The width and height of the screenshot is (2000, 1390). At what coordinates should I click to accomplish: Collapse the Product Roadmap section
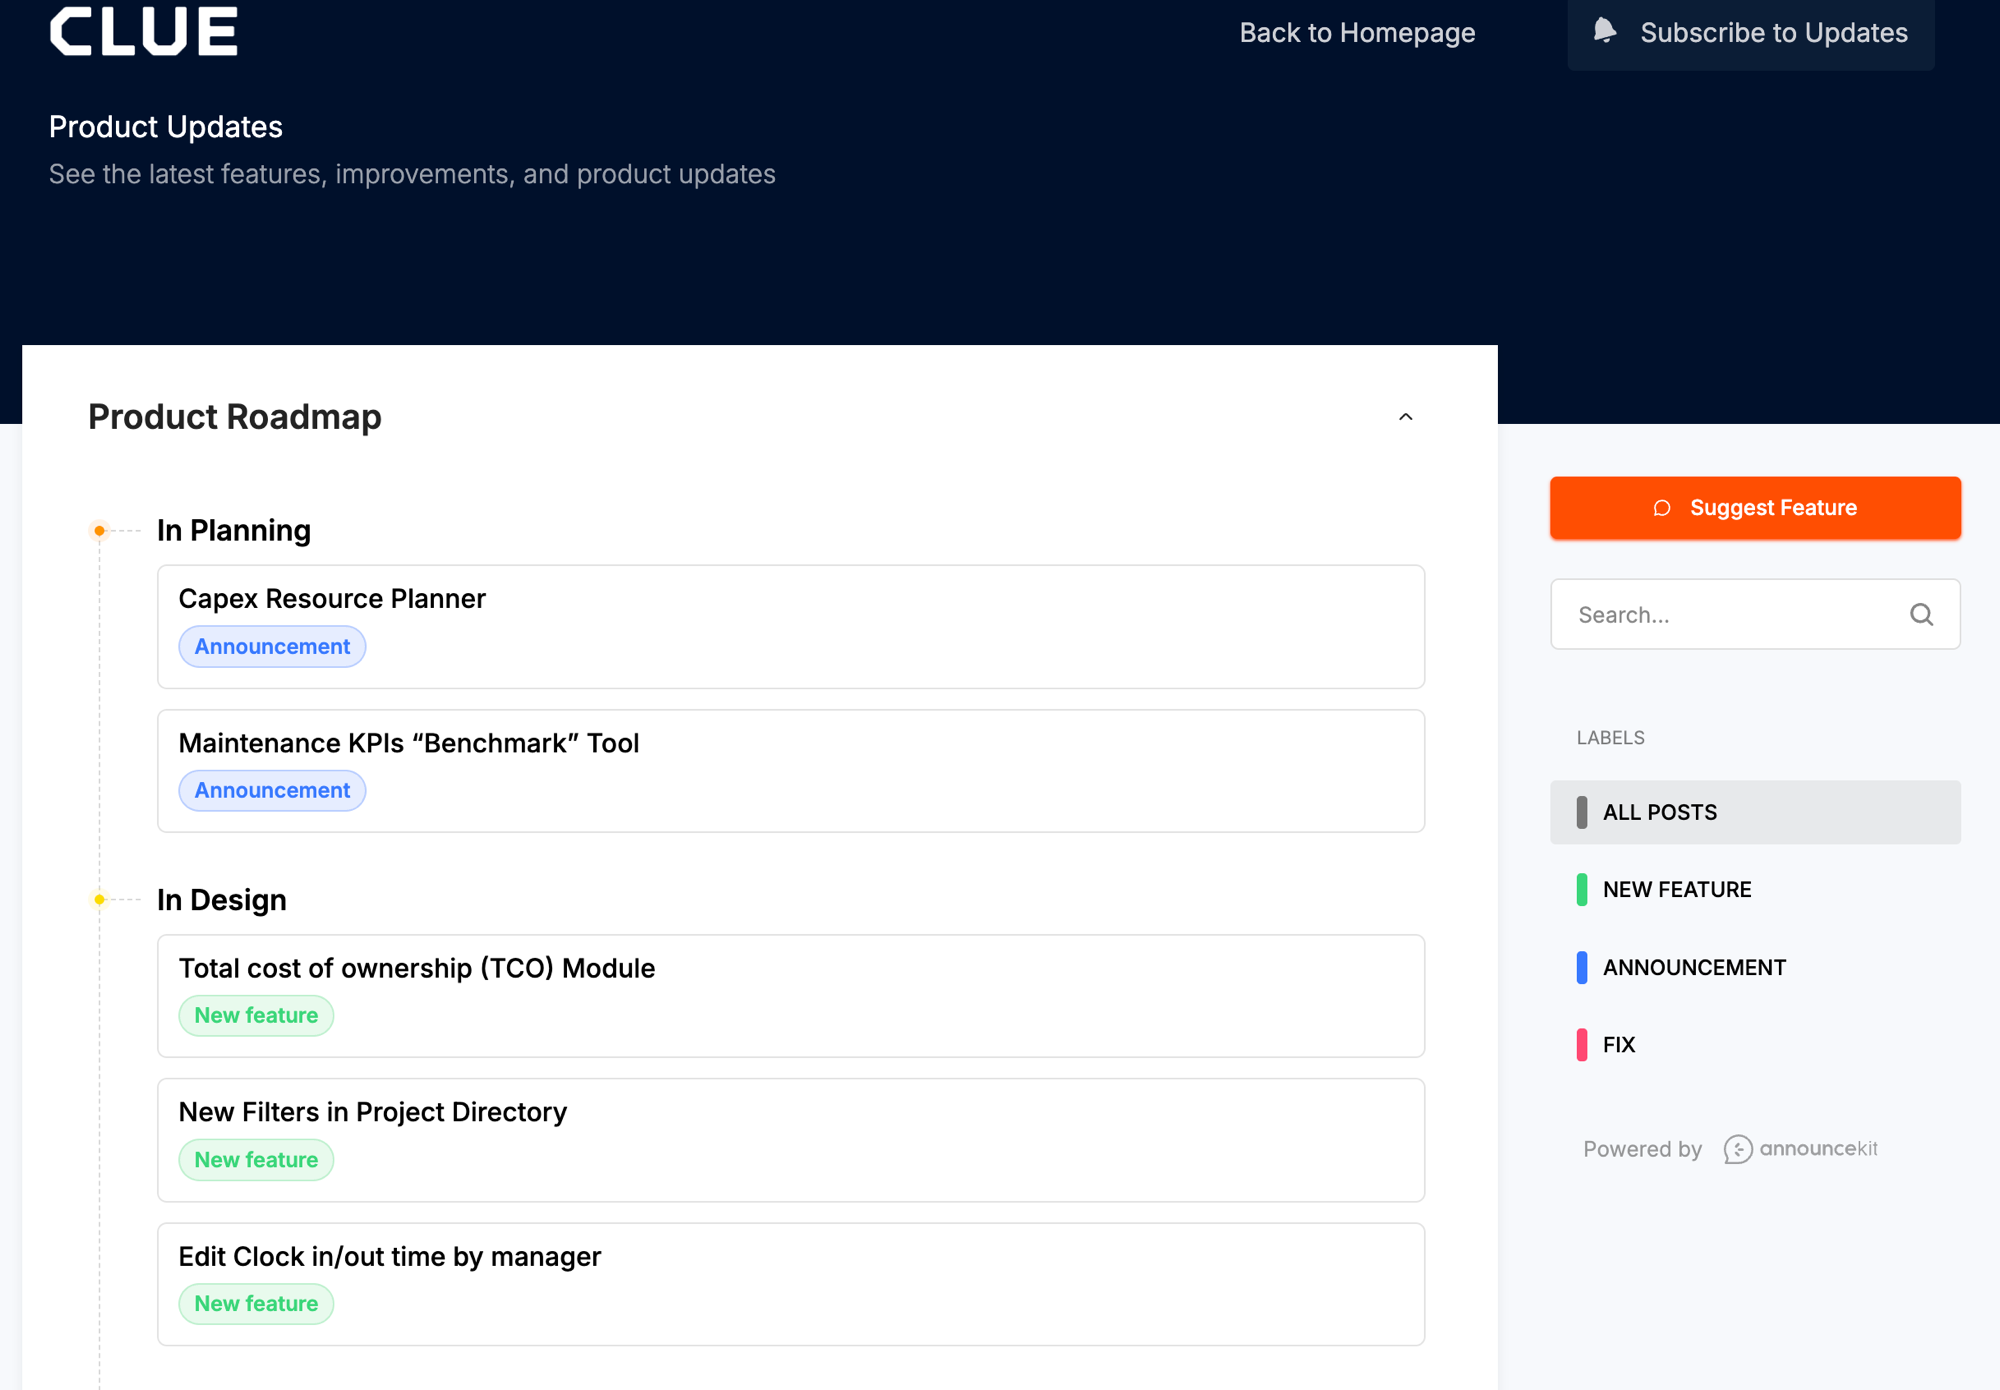coord(1406,416)
